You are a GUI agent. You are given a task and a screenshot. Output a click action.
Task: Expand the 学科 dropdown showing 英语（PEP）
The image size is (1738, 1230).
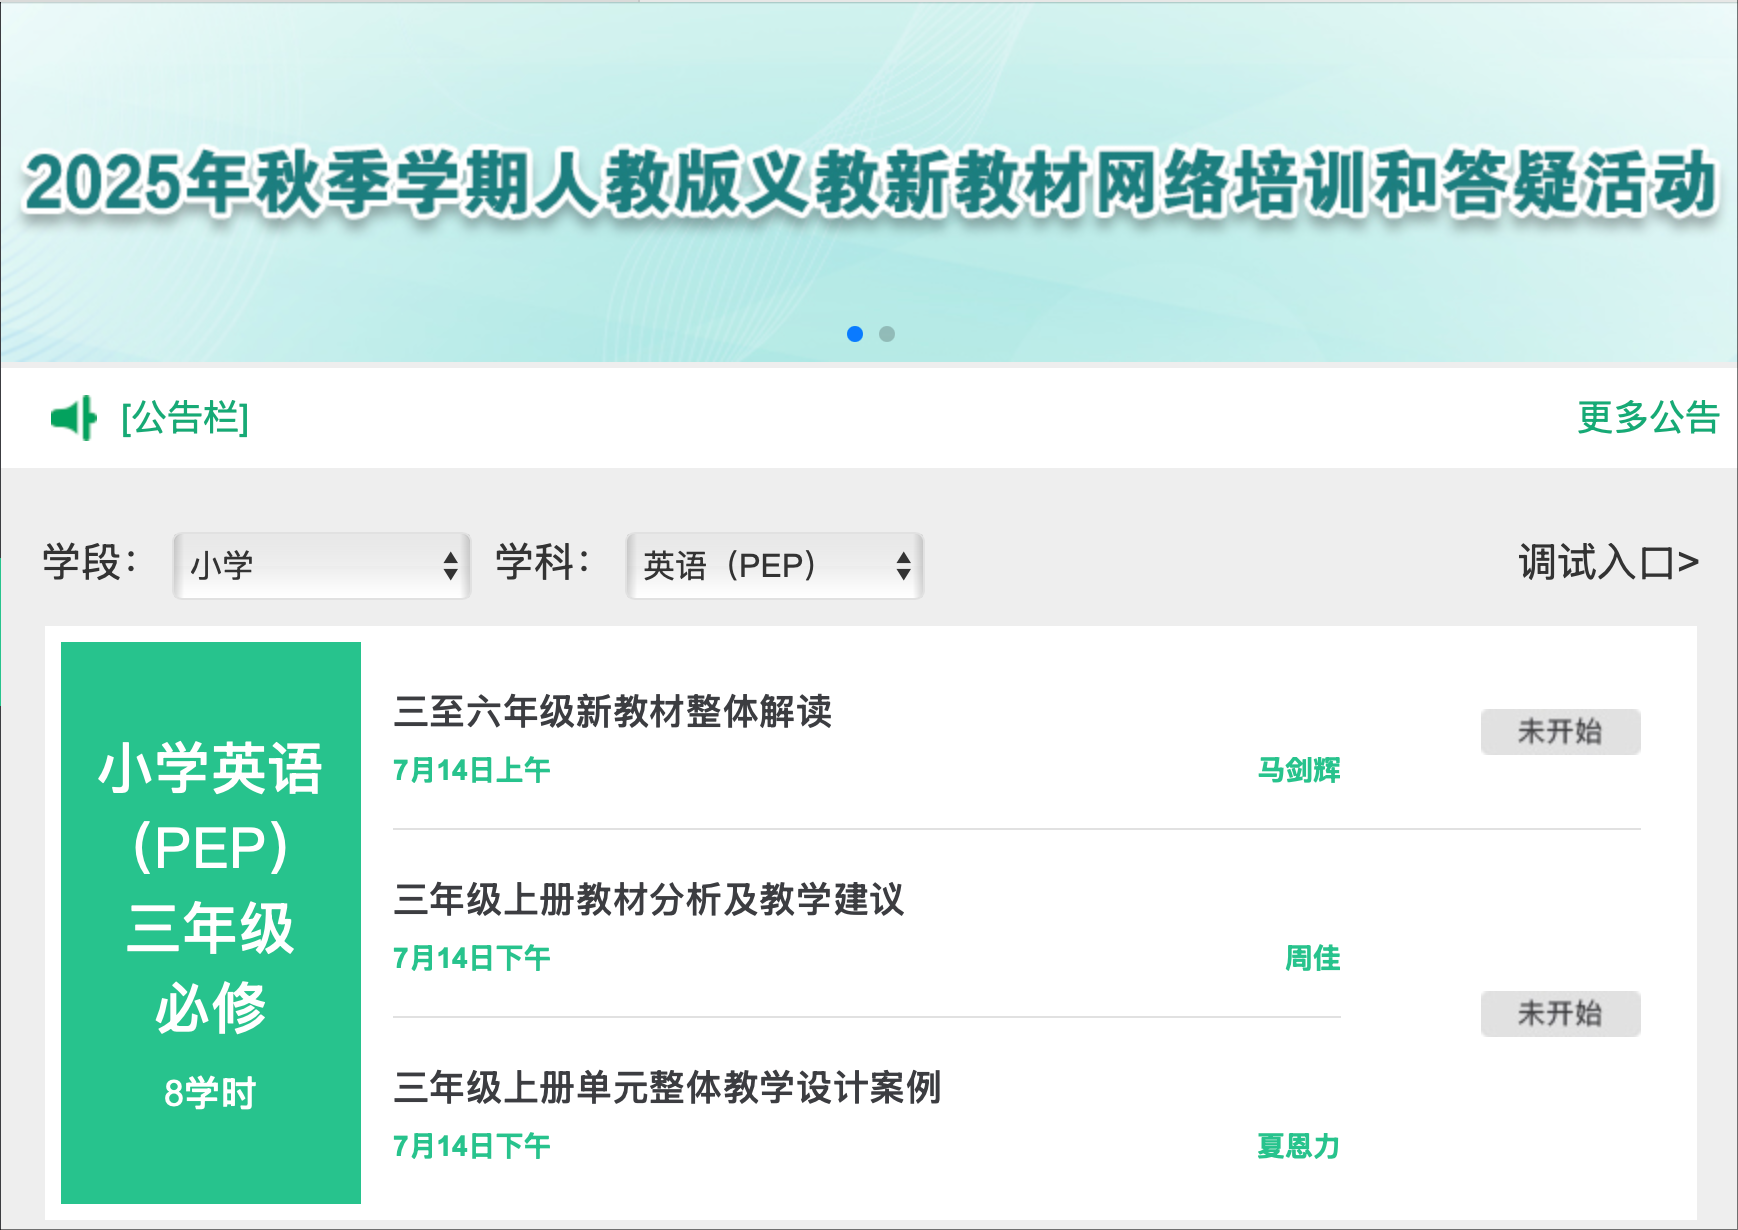(x=775, y=566)
